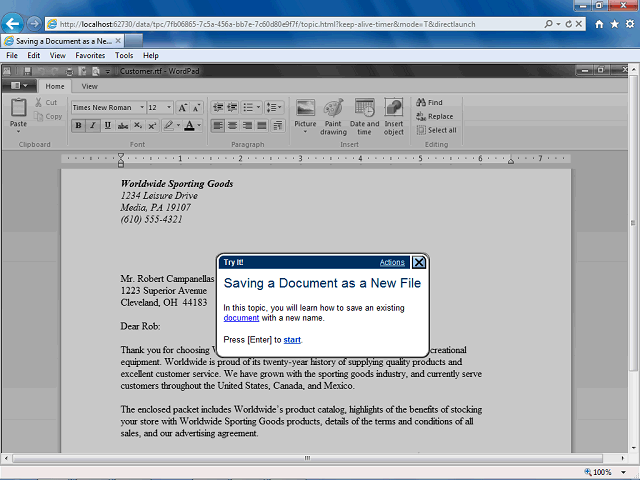The height and width of the screenshot is (480, 640).
Task: Open browser Favorites star icon
Action: click(x=614, y=24)
